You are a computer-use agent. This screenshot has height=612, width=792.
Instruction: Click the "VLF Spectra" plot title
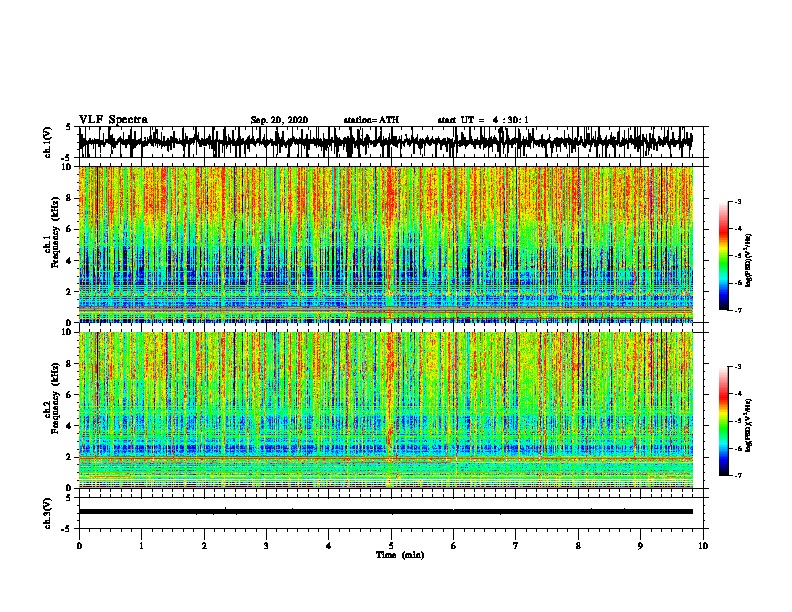(x=113, y=120)
